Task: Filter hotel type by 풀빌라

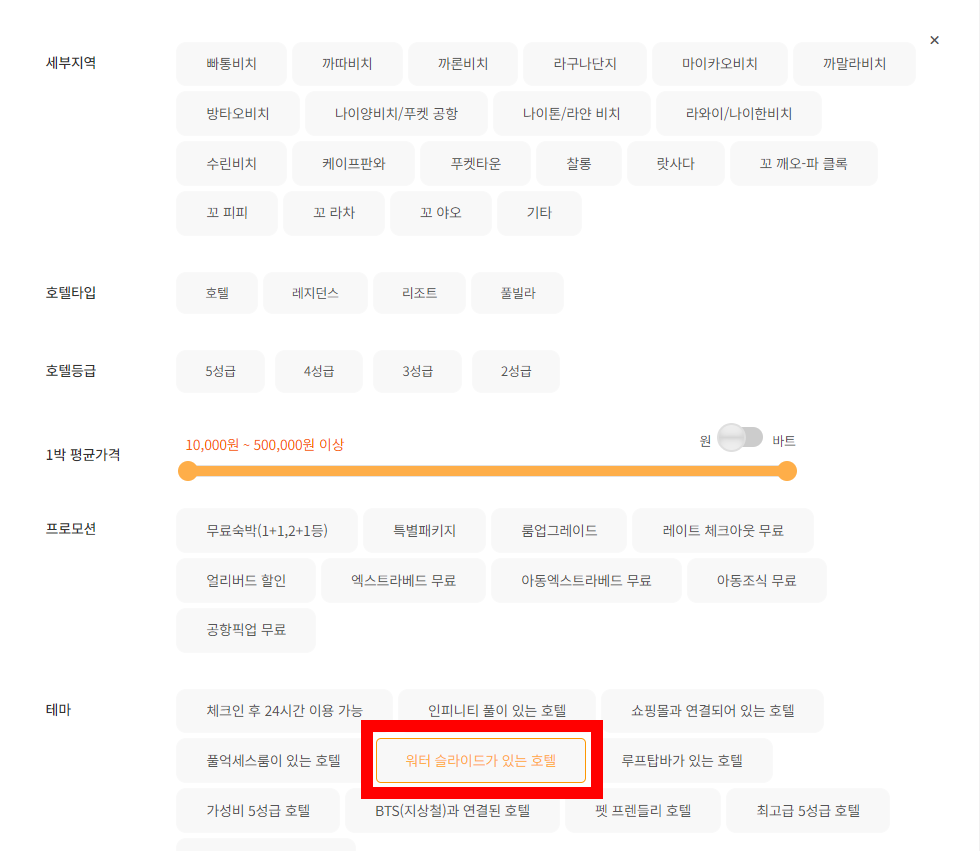Action: pyautogui.click(x=518, y=293)
